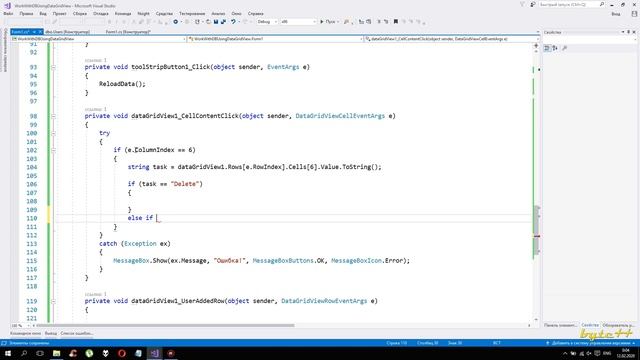Switch to the Обозреватель решений tab
Screen dimensions: 640x360
[x=618, y=325]
